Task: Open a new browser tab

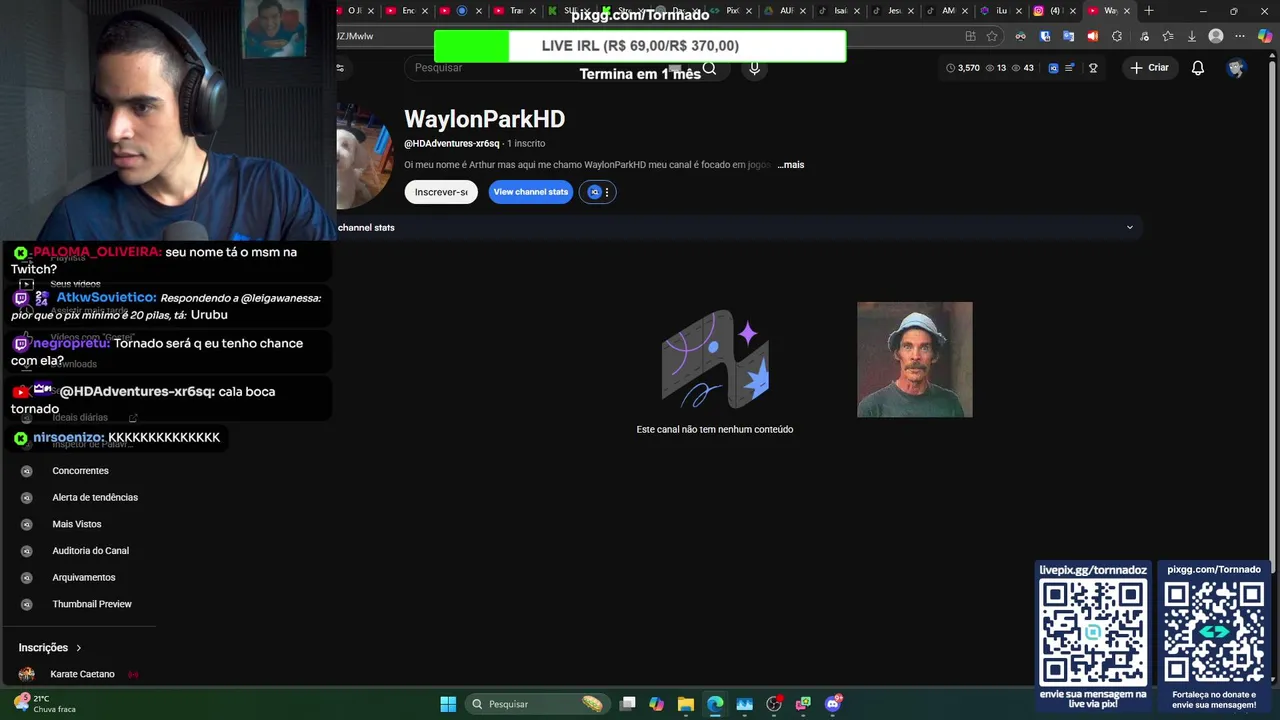Action: coord(1149,11)
